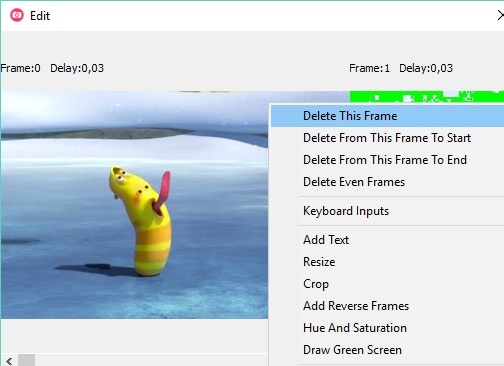Click the green frame 1 thumbnail
The image size is (504, 366).
427,96
